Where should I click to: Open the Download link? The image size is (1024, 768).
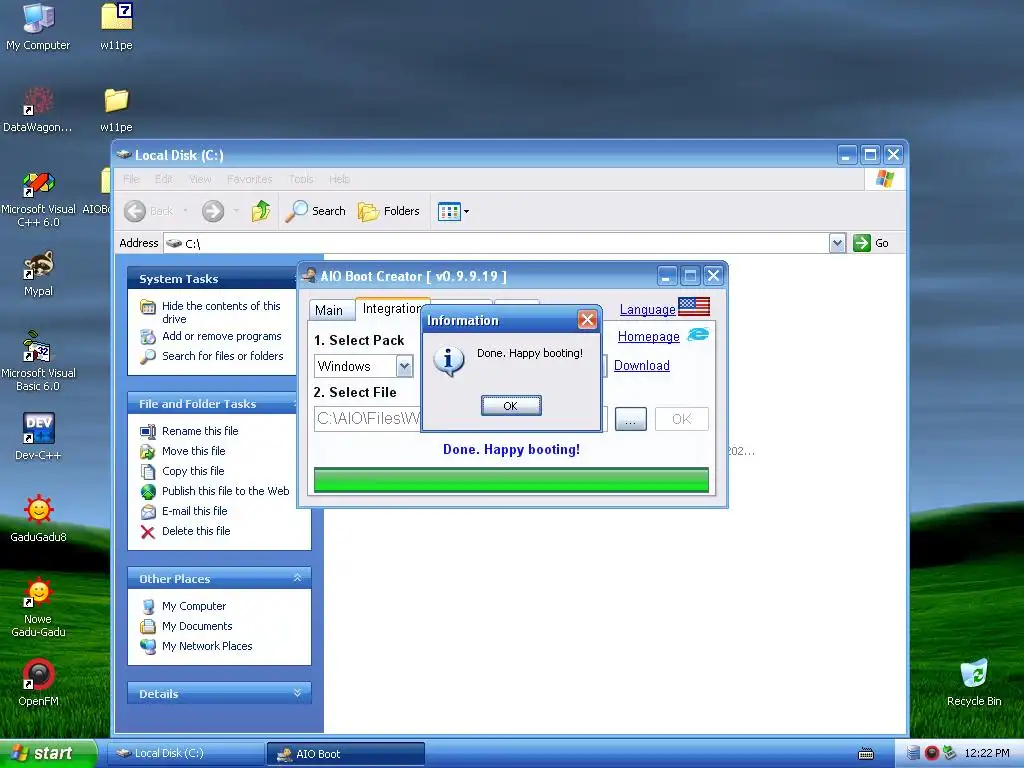click(641, 366)
